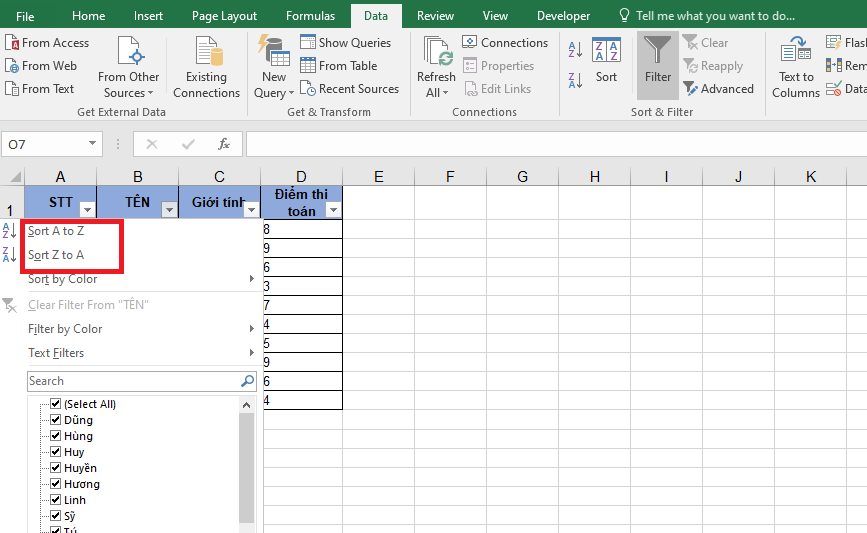Click the Advanced filter icon
The width and height of the screenshot is (867, 533).
(691, 89)
